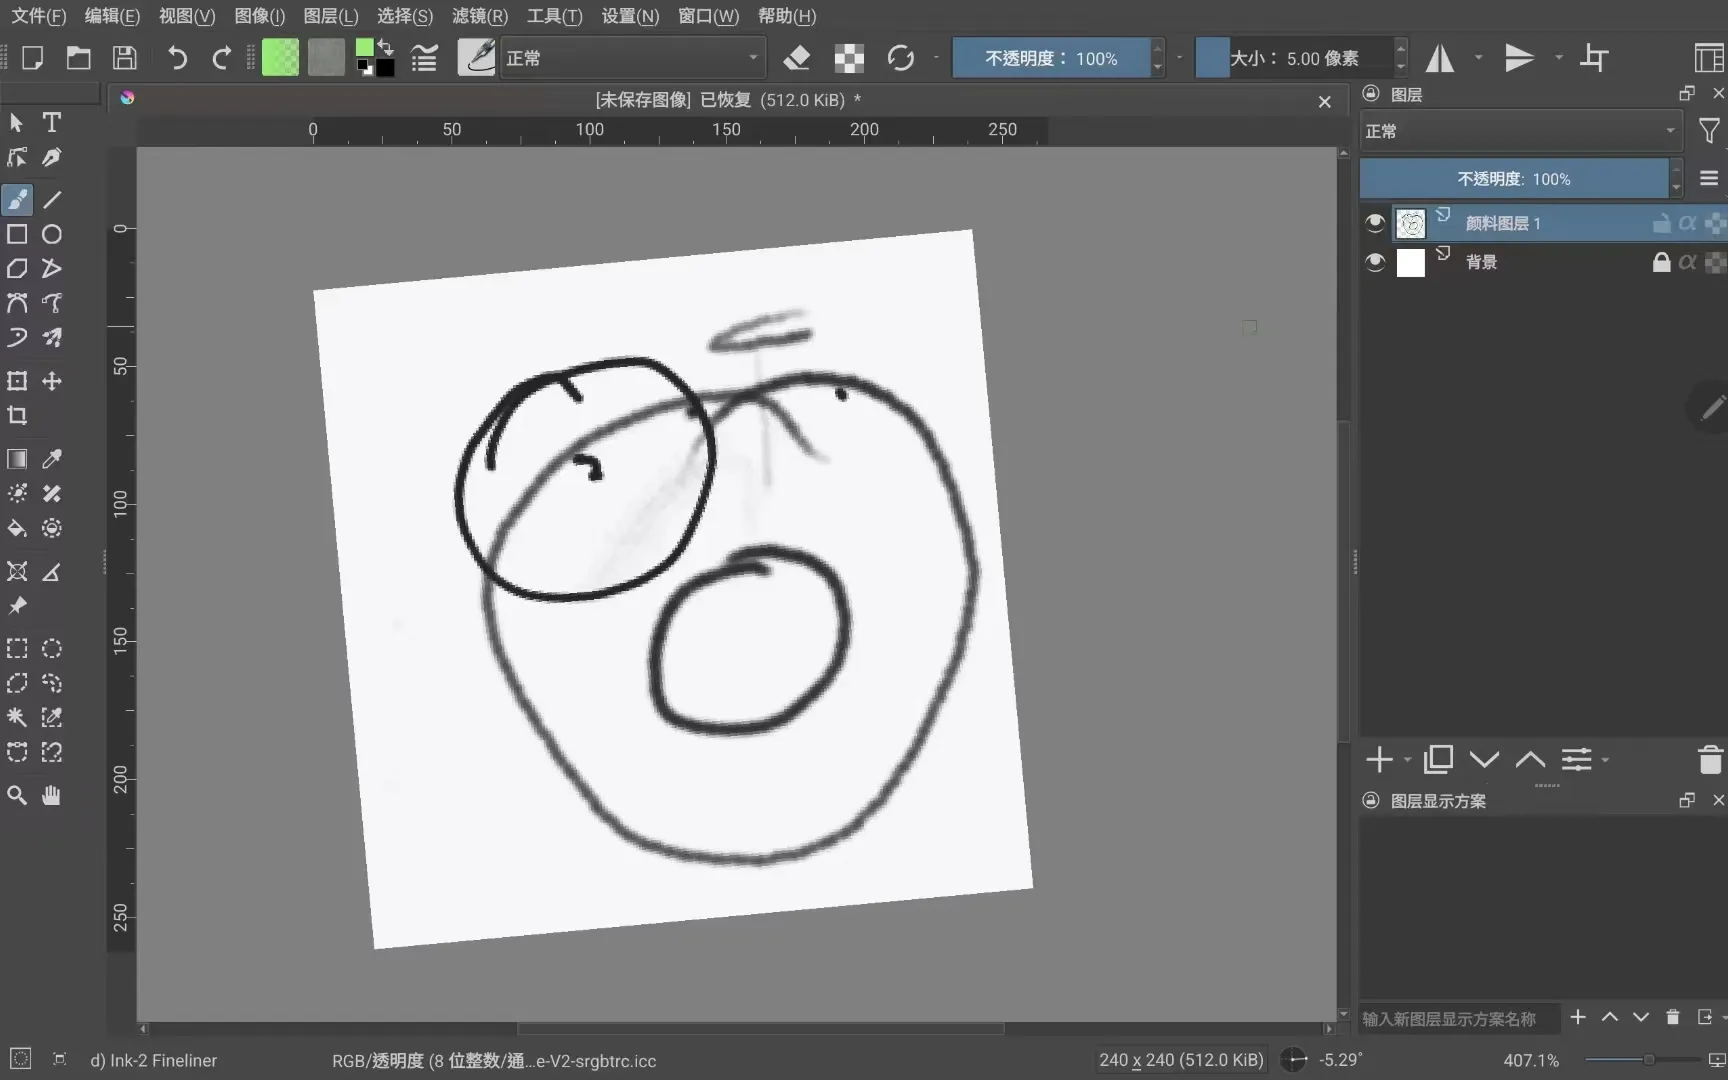The image size is (1728, 1080).
Task: Open the 滤镜(R) menu
Action: tap(480, 16)
